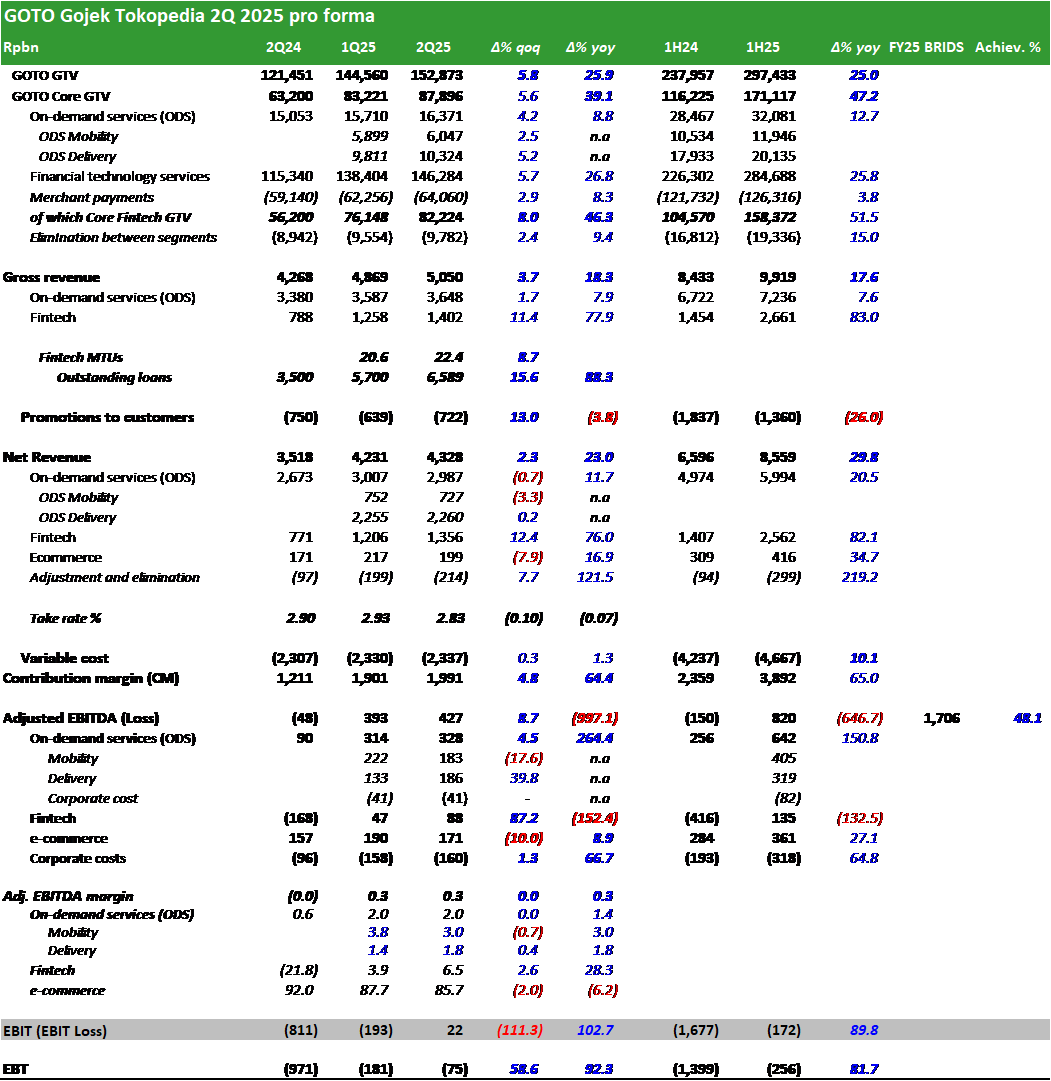Image resolution: width=1051 pixels, height=1081 pixels.
Task: Select 'Contribution margin (CM)' row label
Action: (91, 678)
